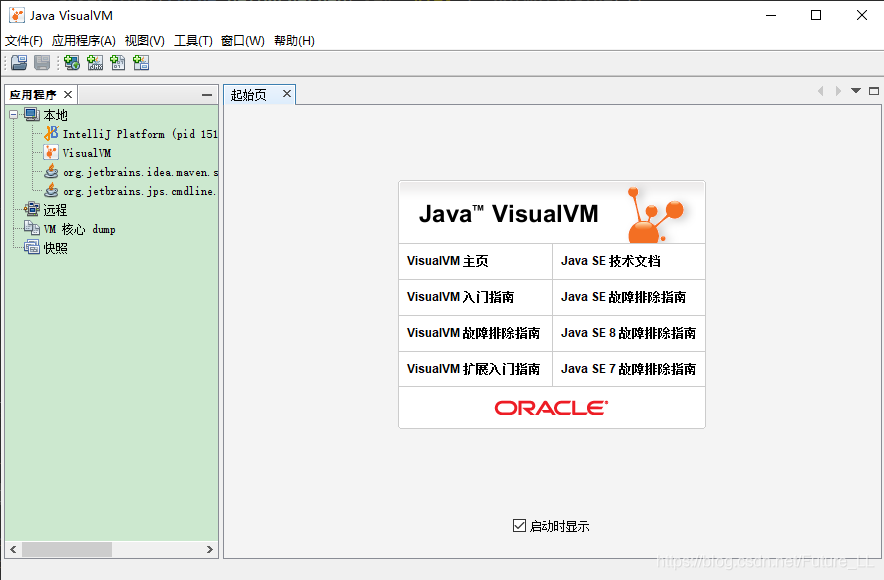Screen dimensions: 884x580
Task: Click the Java icon beside org.jetbrains.idea.maven
Action: coord(51,171)
